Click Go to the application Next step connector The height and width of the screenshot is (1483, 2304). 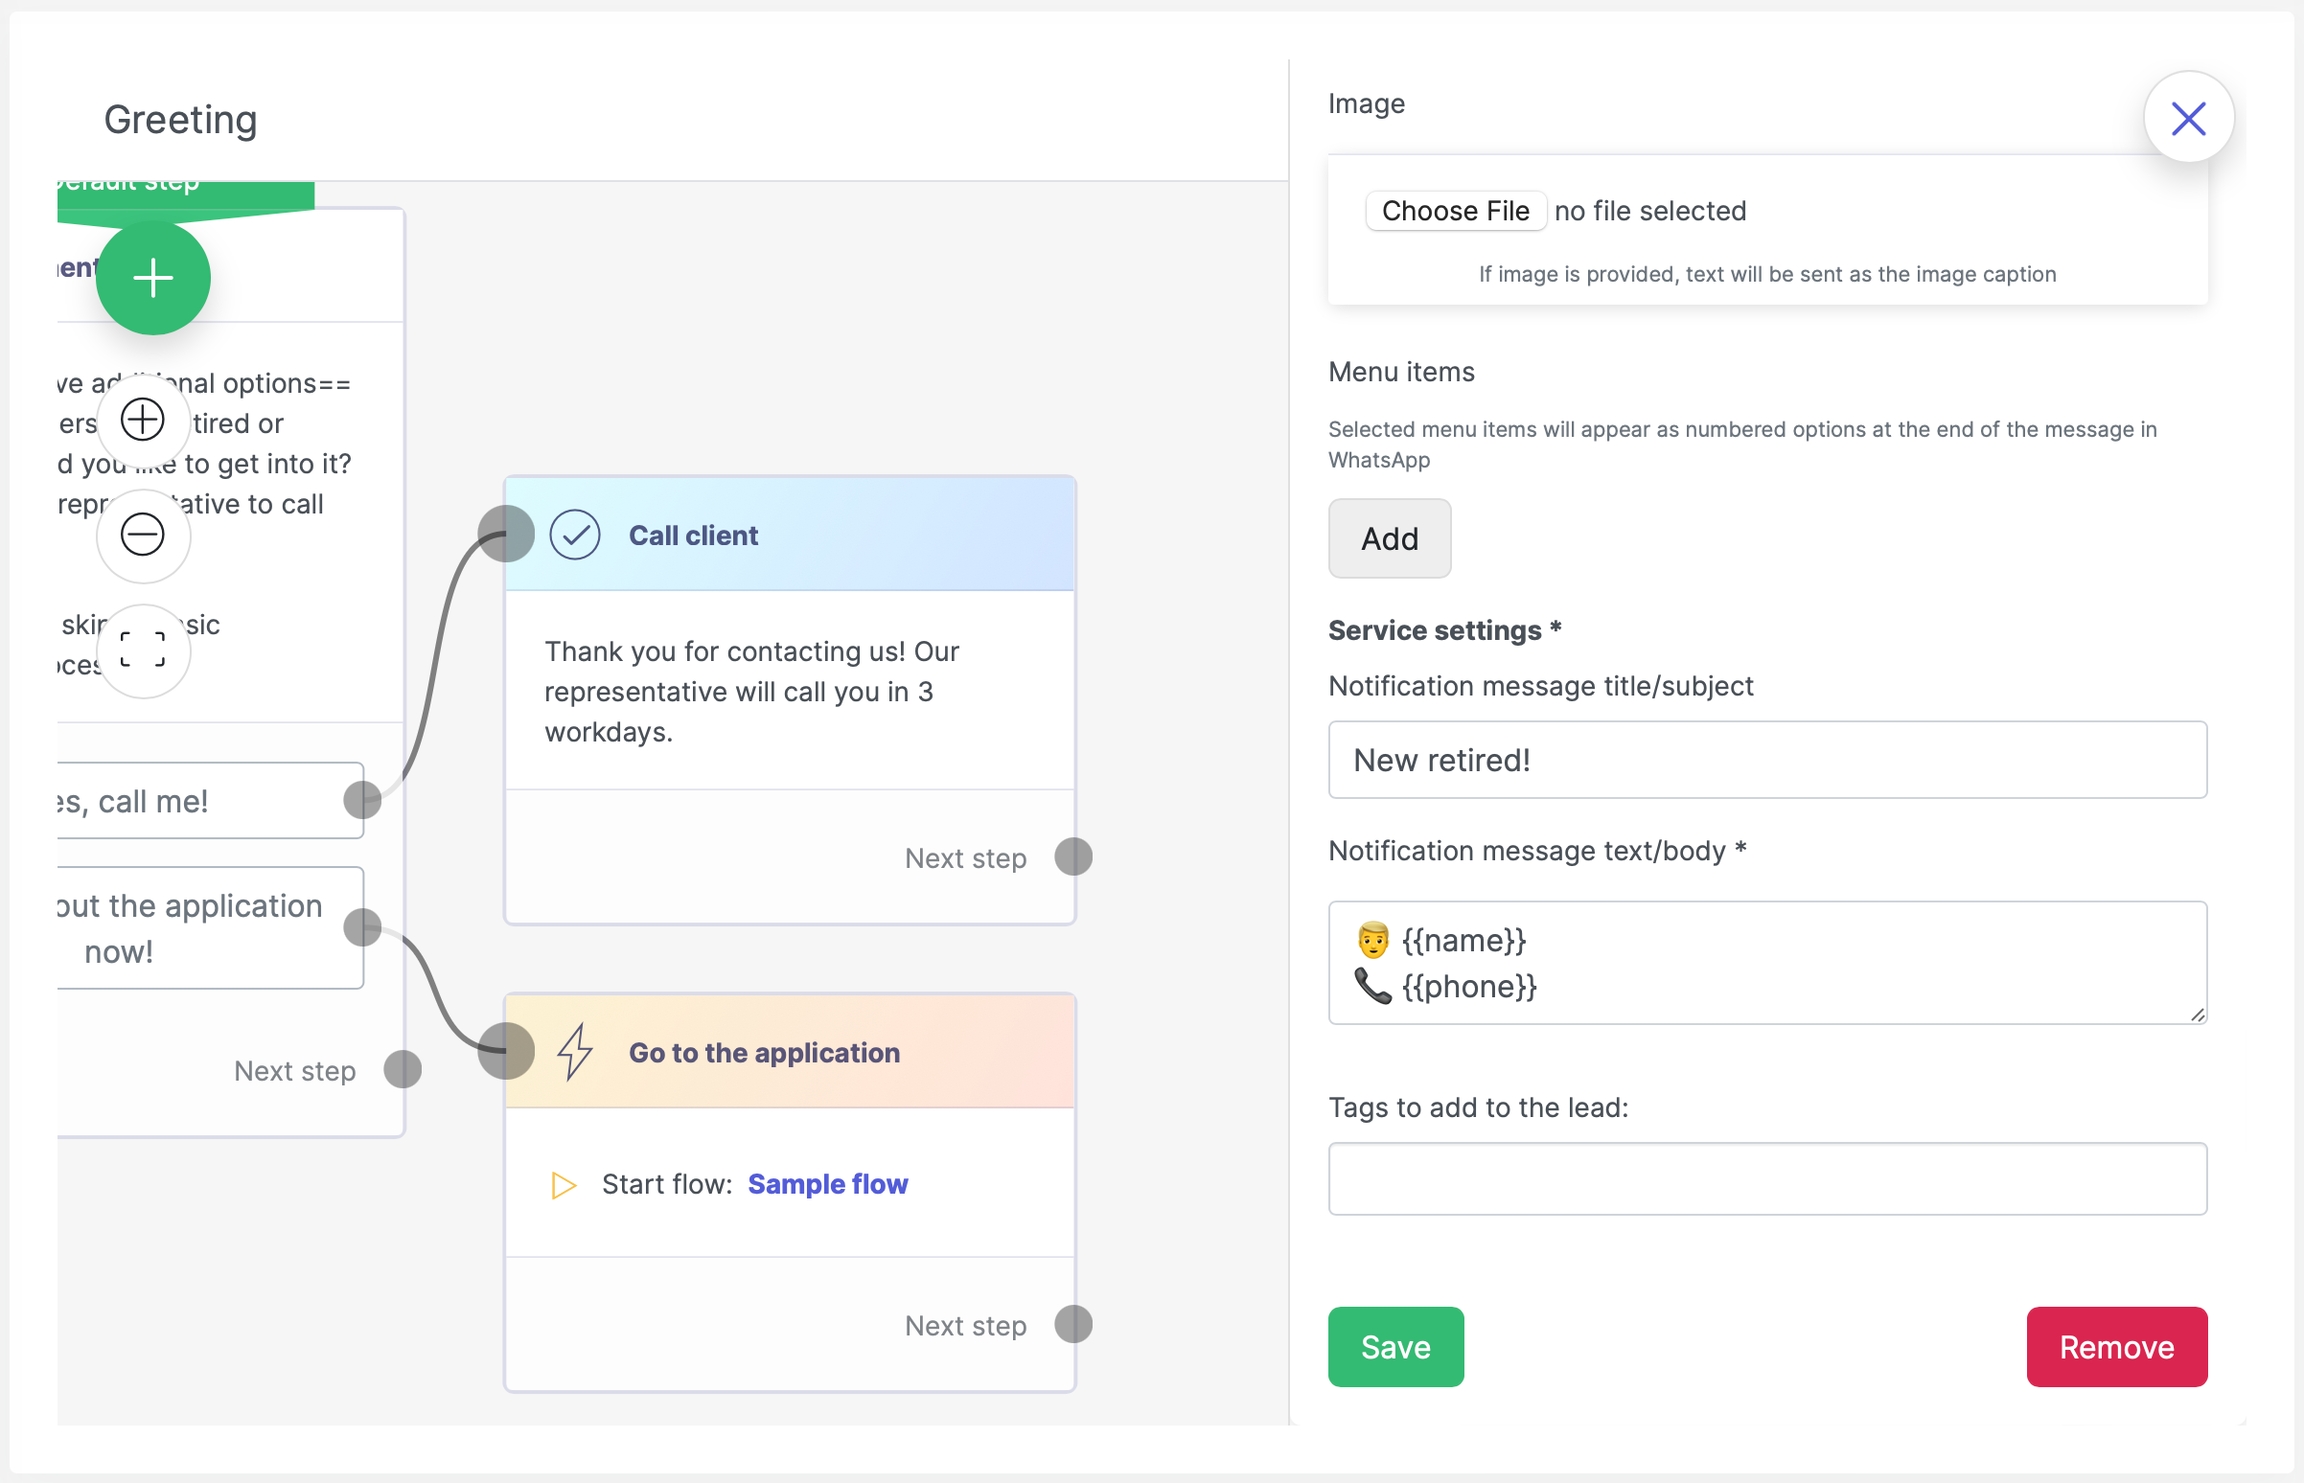click(x=1073, y=1324)
